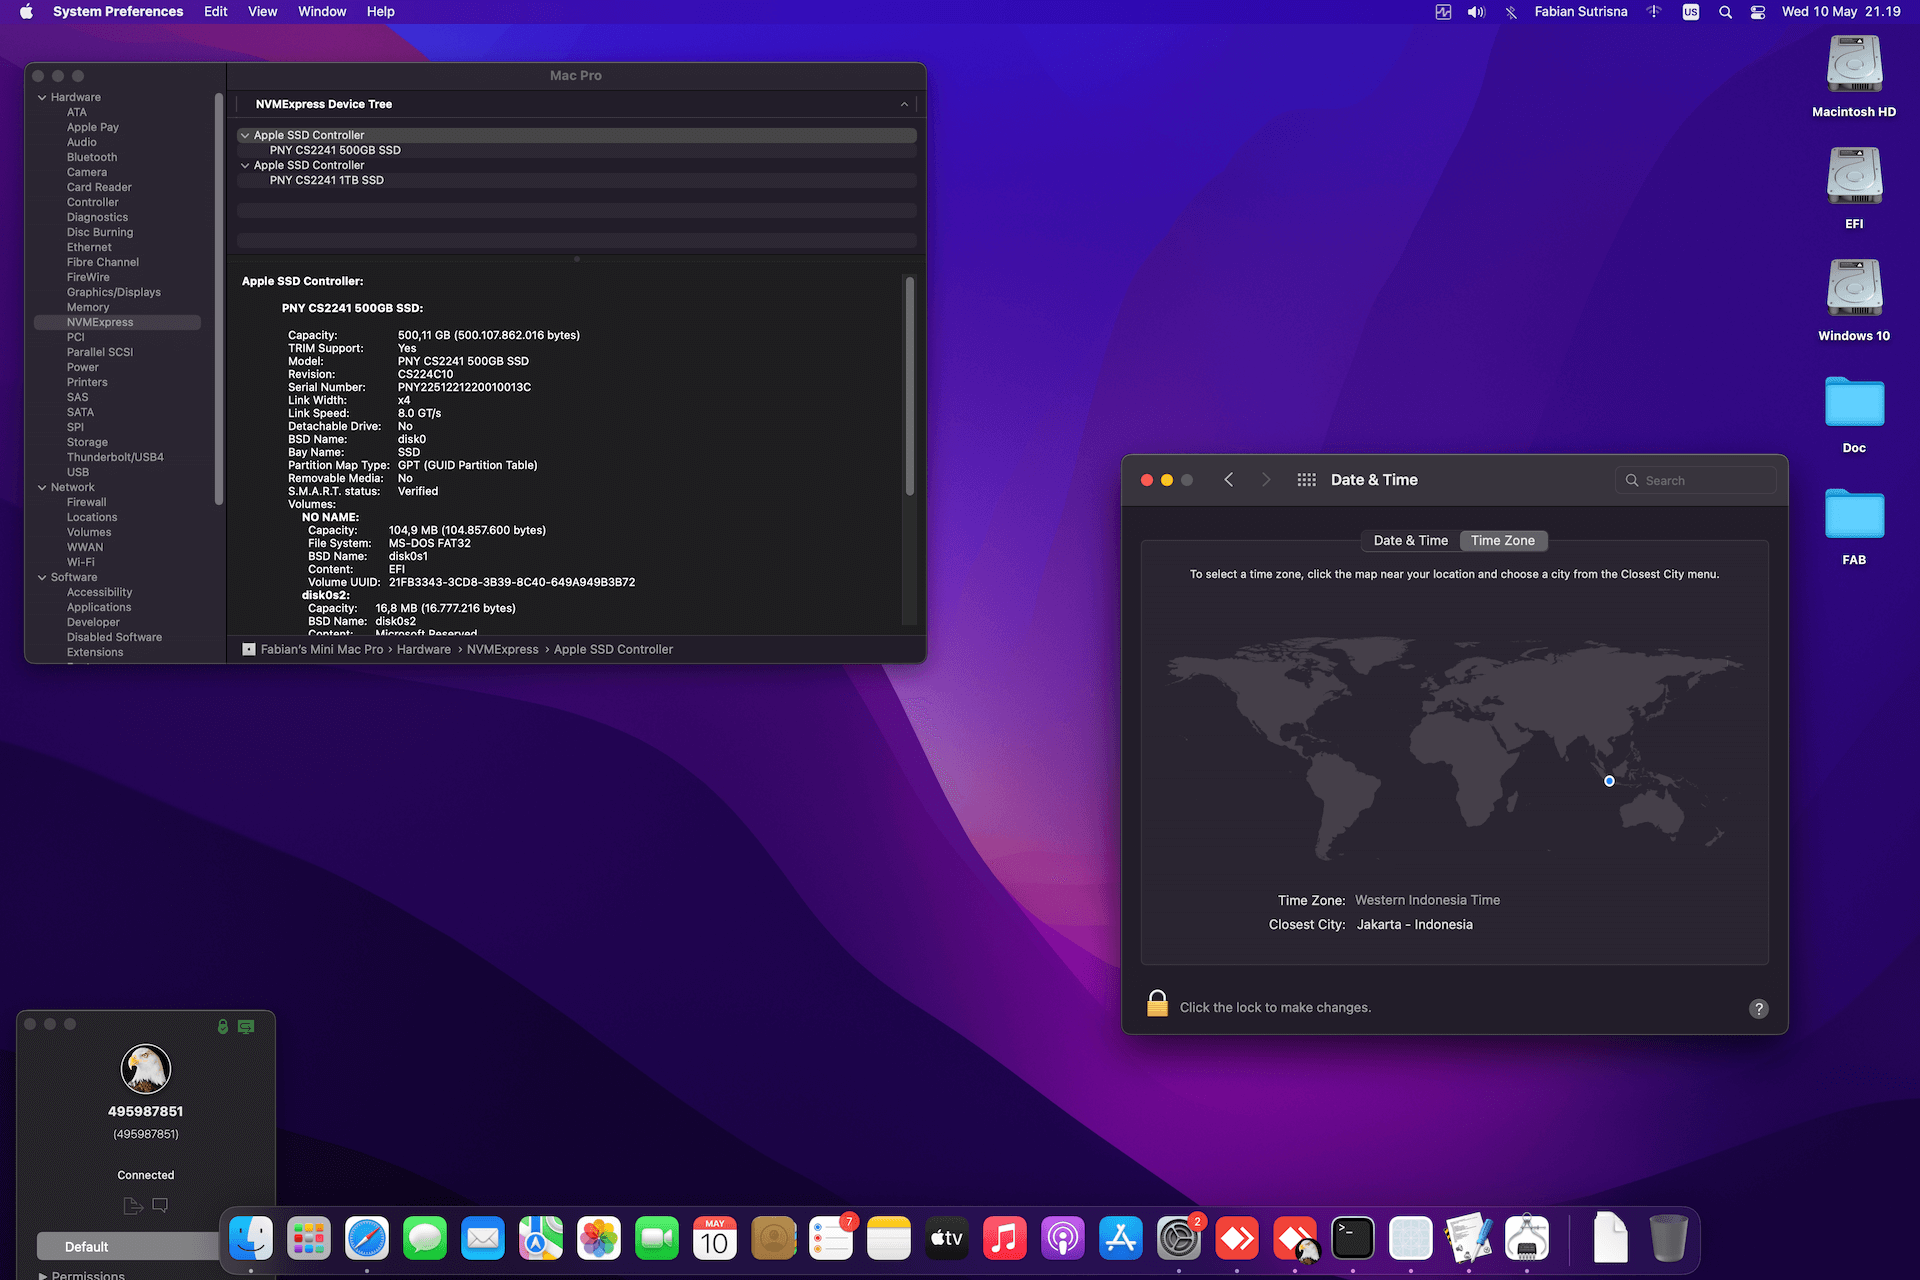The image size is (1920, 1280).
Task: Collapse the Hardware section in the sidebar
Action: (42, 97)
